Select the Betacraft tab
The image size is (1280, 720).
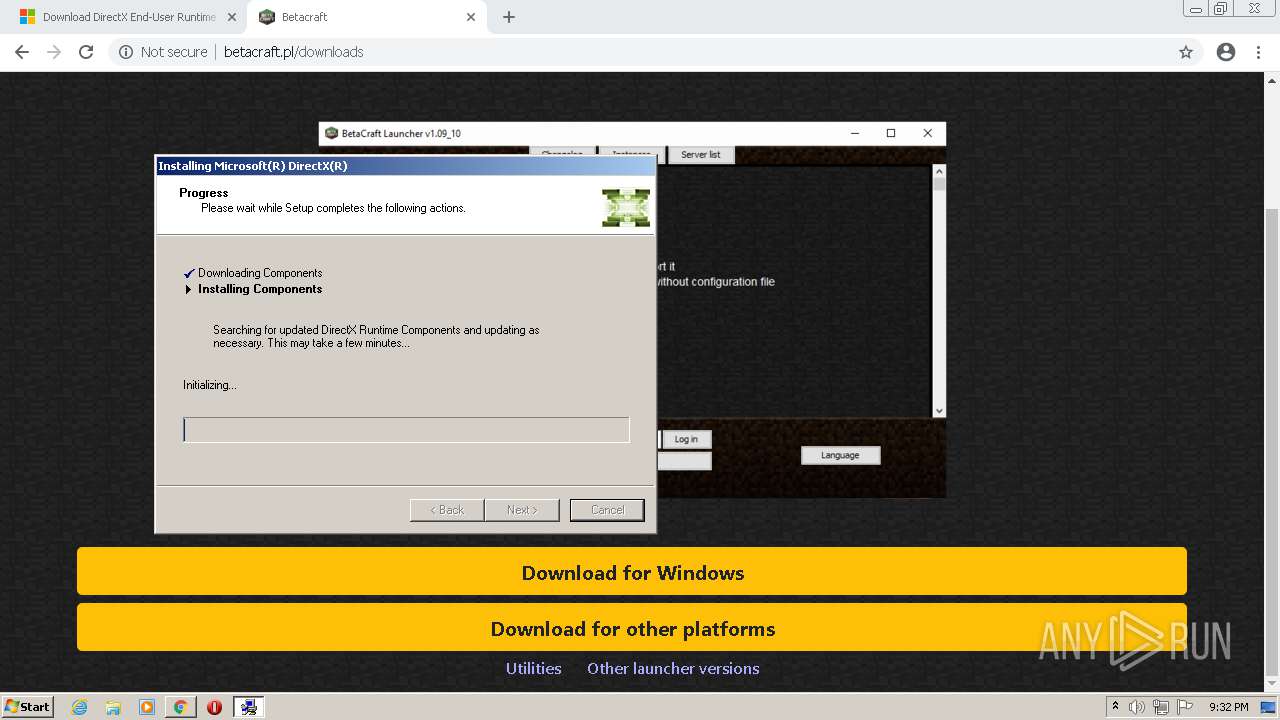[366, 17]
